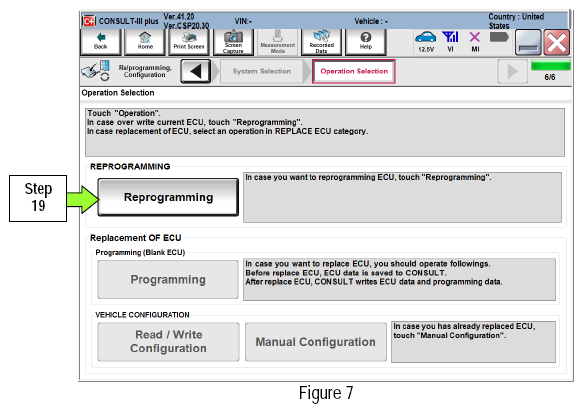
Task: Go to the Home screen icon
Action: (145, 42)
